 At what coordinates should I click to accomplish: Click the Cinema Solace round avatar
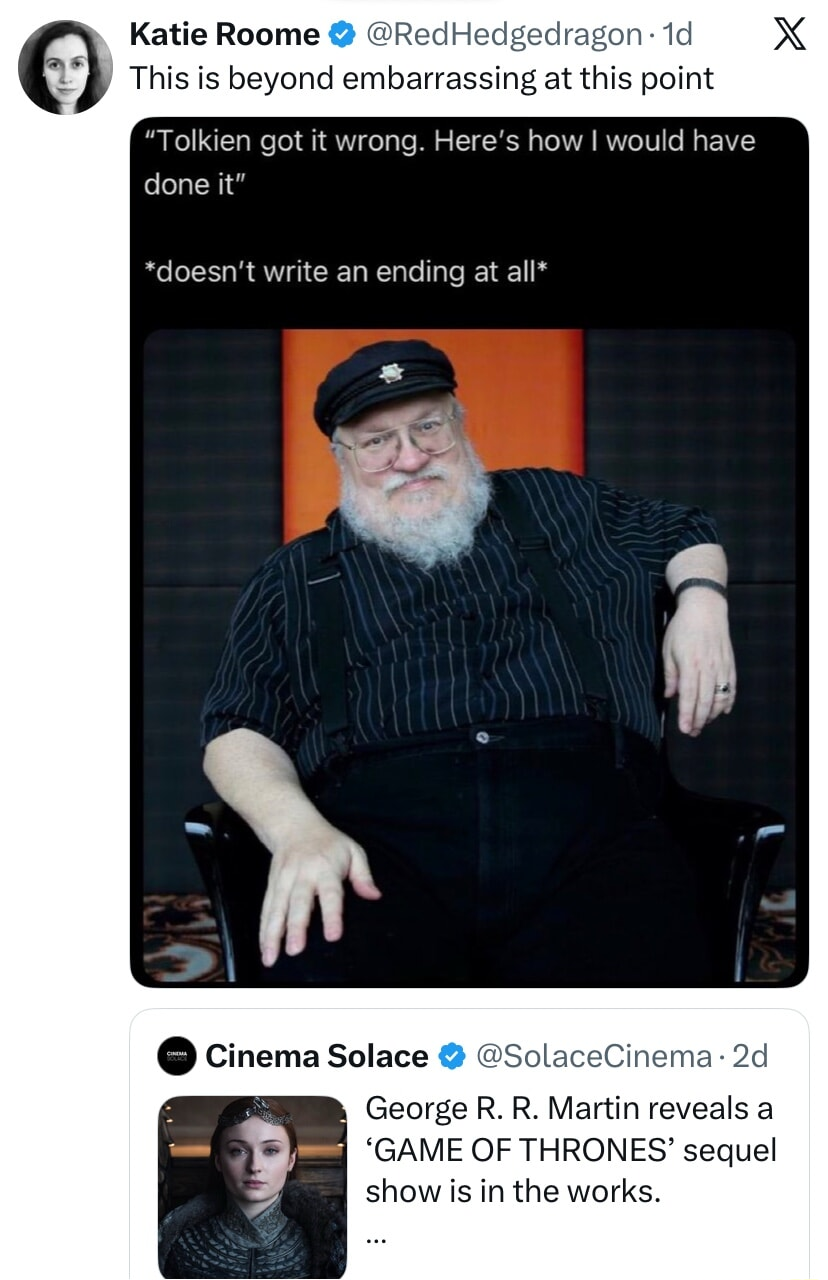pyautogui.click(x=176, y=1056)
